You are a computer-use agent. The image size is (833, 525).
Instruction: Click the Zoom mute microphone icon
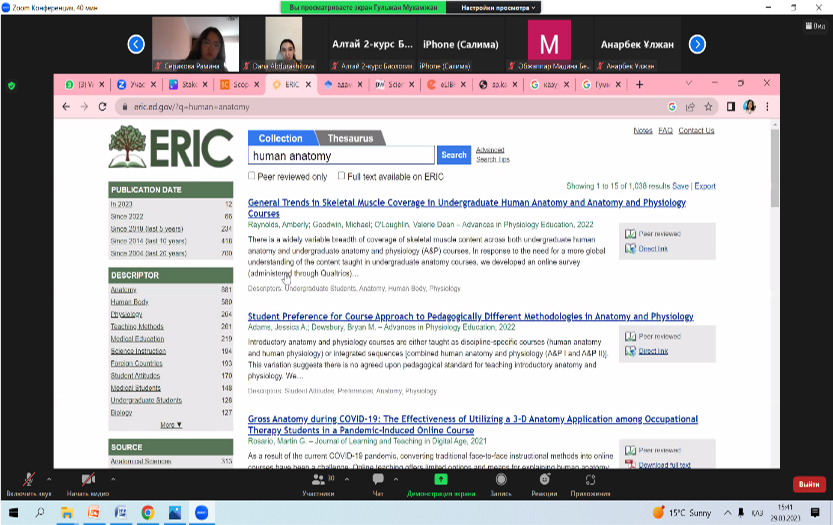click(27, 480)
